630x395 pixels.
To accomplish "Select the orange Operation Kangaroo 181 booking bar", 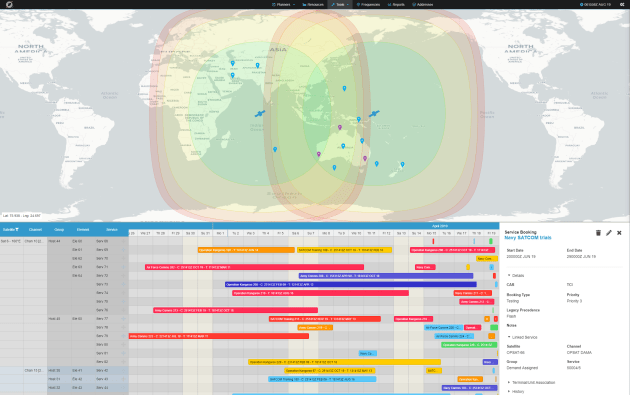I will 246,250.
